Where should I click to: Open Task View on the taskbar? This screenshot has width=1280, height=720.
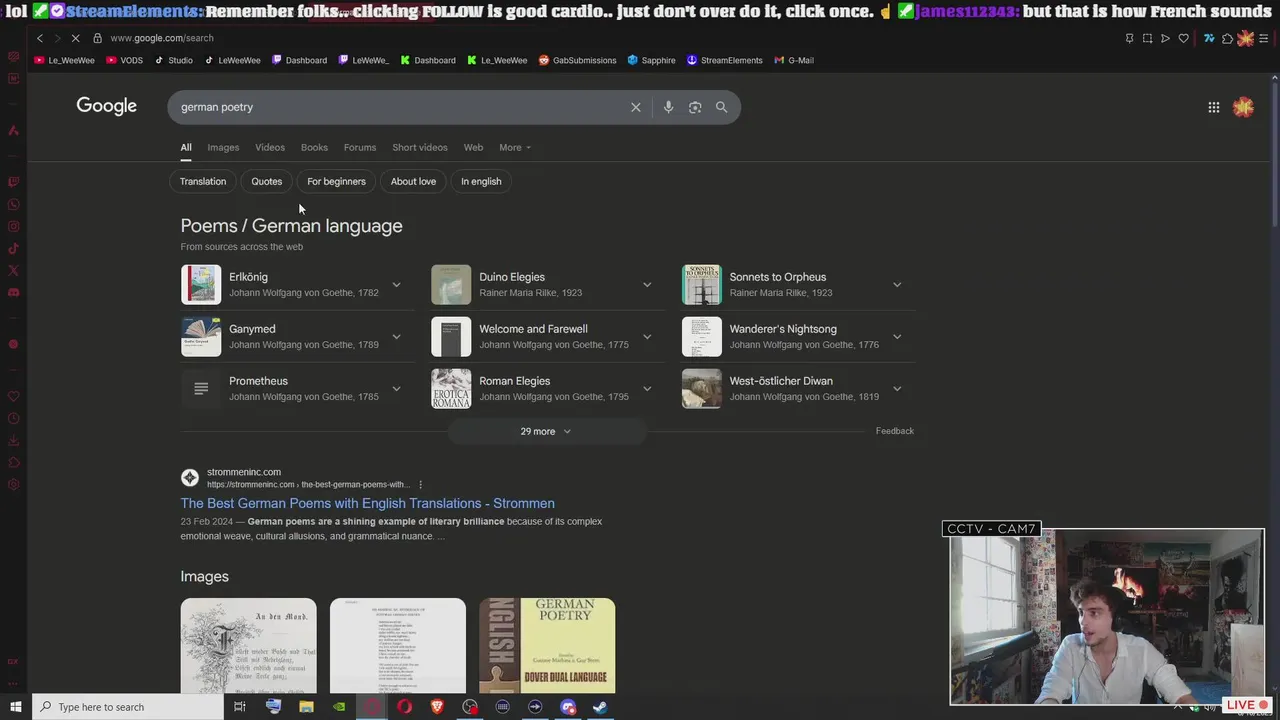tap(240, 707)
